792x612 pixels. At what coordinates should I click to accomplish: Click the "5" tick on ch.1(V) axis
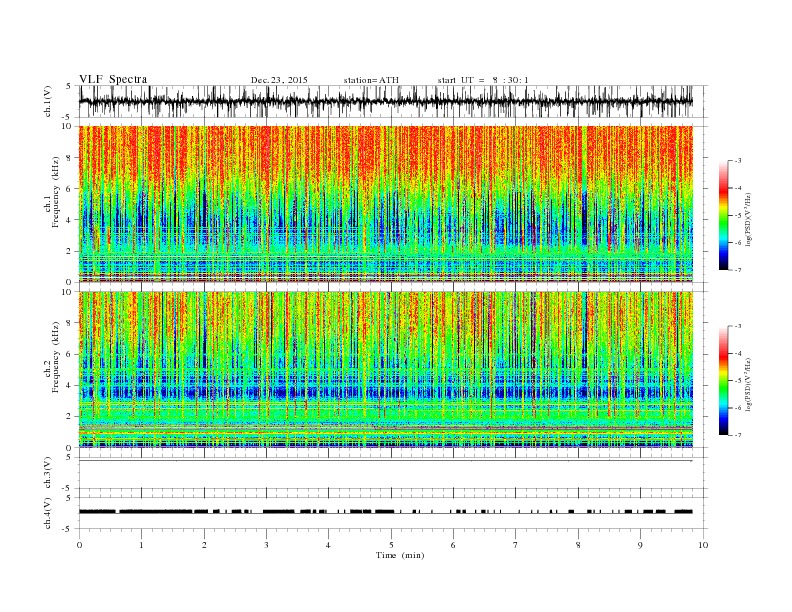[69, 86]
